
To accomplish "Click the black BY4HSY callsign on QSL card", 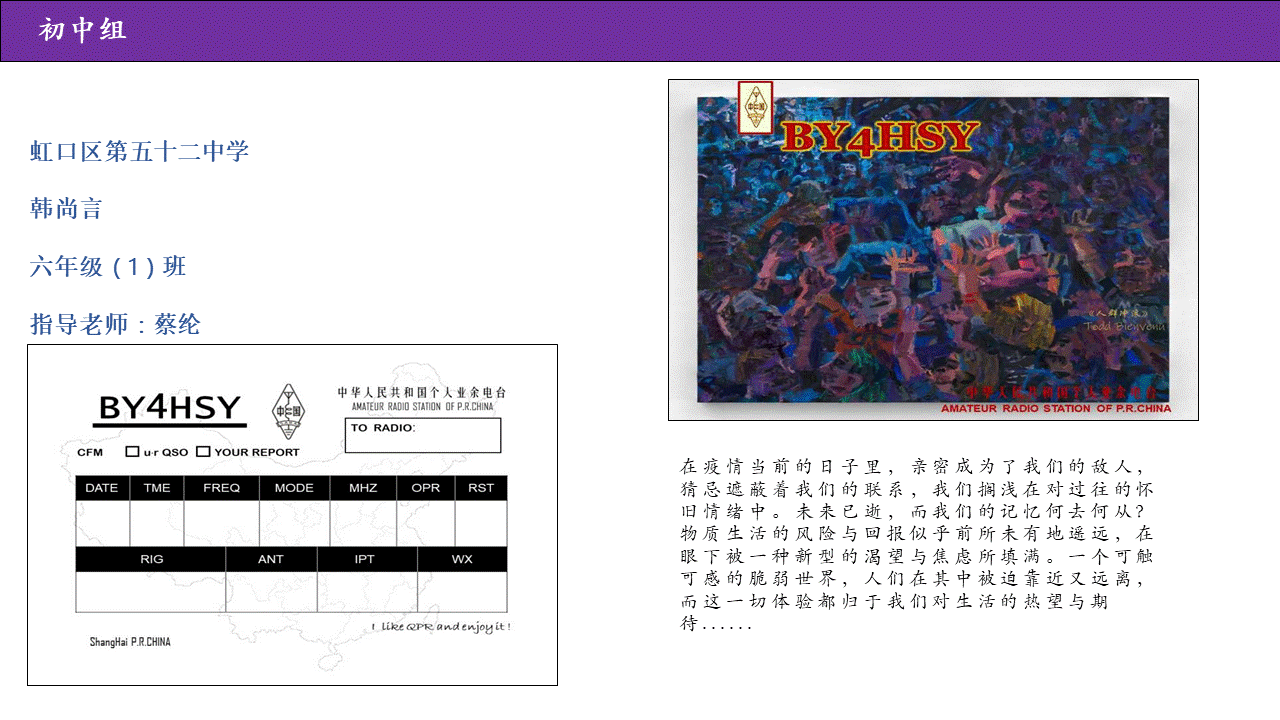I will tap(171, 408).
